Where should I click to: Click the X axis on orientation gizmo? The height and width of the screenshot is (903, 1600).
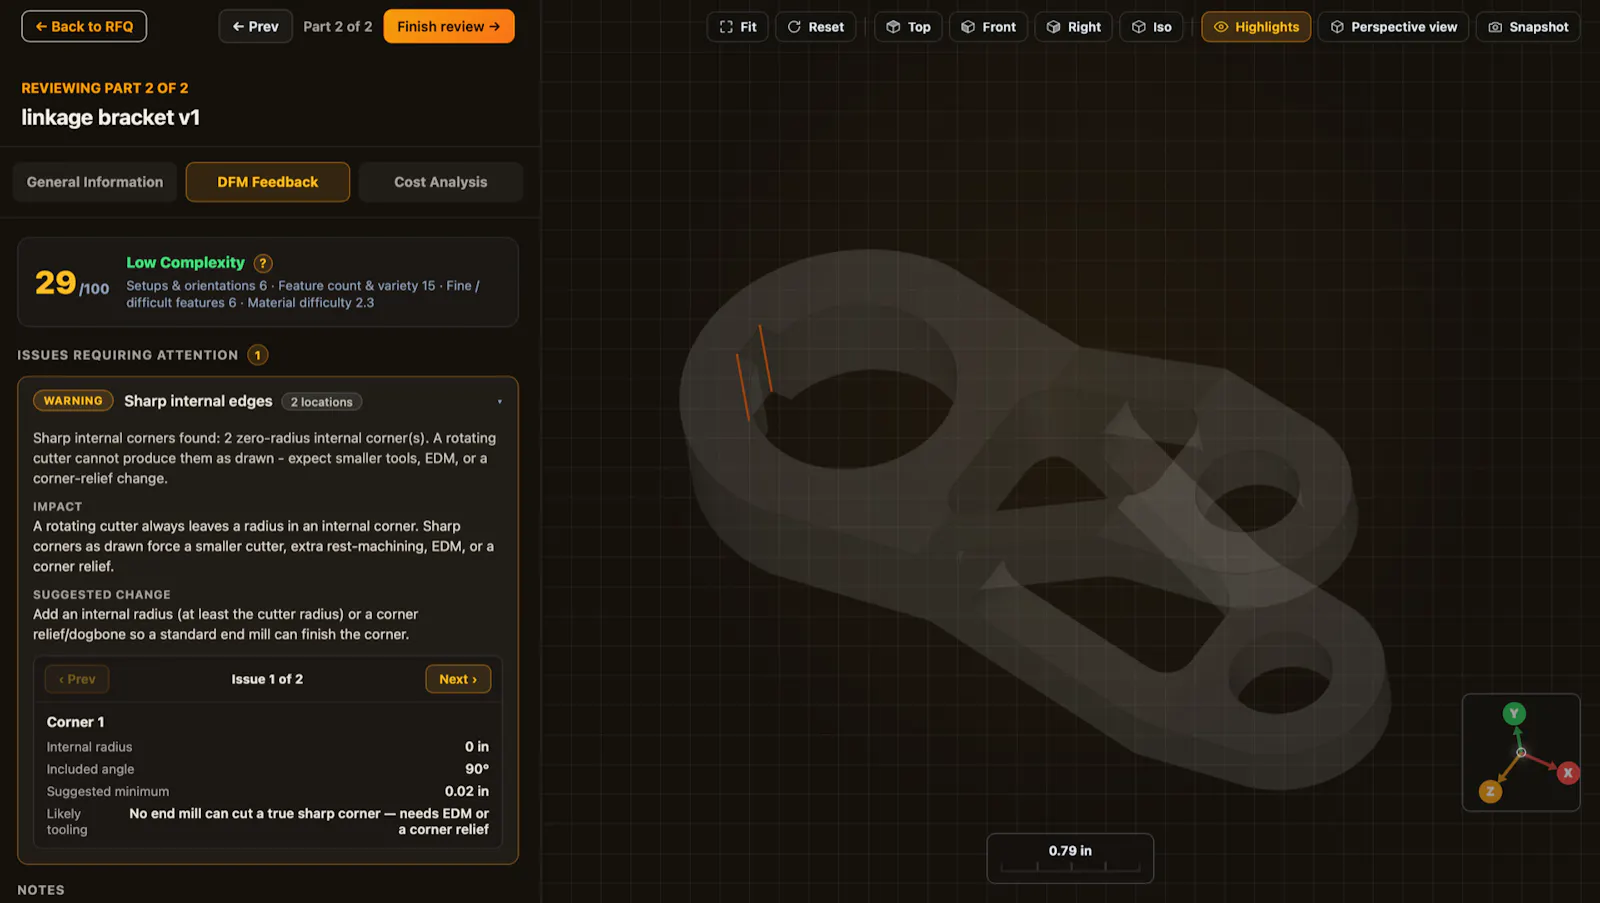pyautogui.click(x=1568, y=773)
